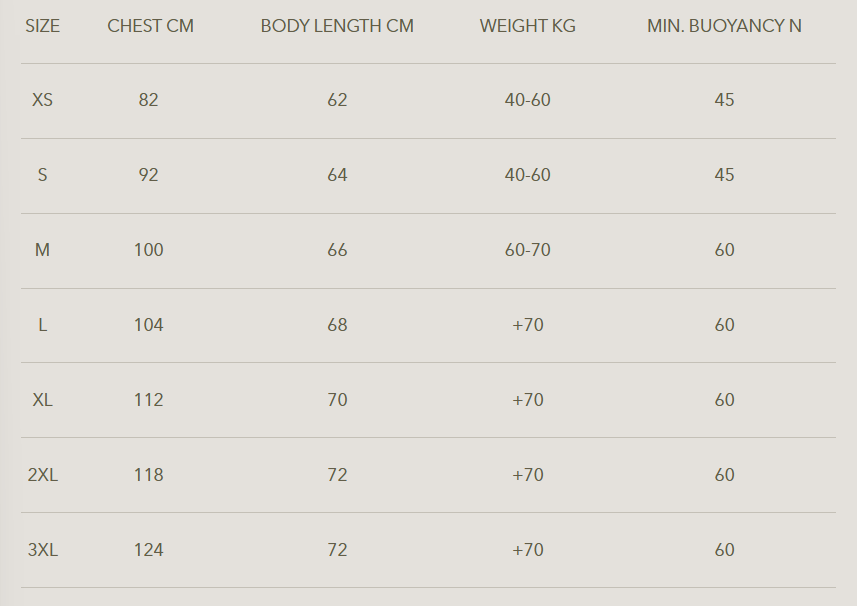Click the M size row label
Image resolution: width=857 pixels, height=606 pixels.
click(42, 250)
